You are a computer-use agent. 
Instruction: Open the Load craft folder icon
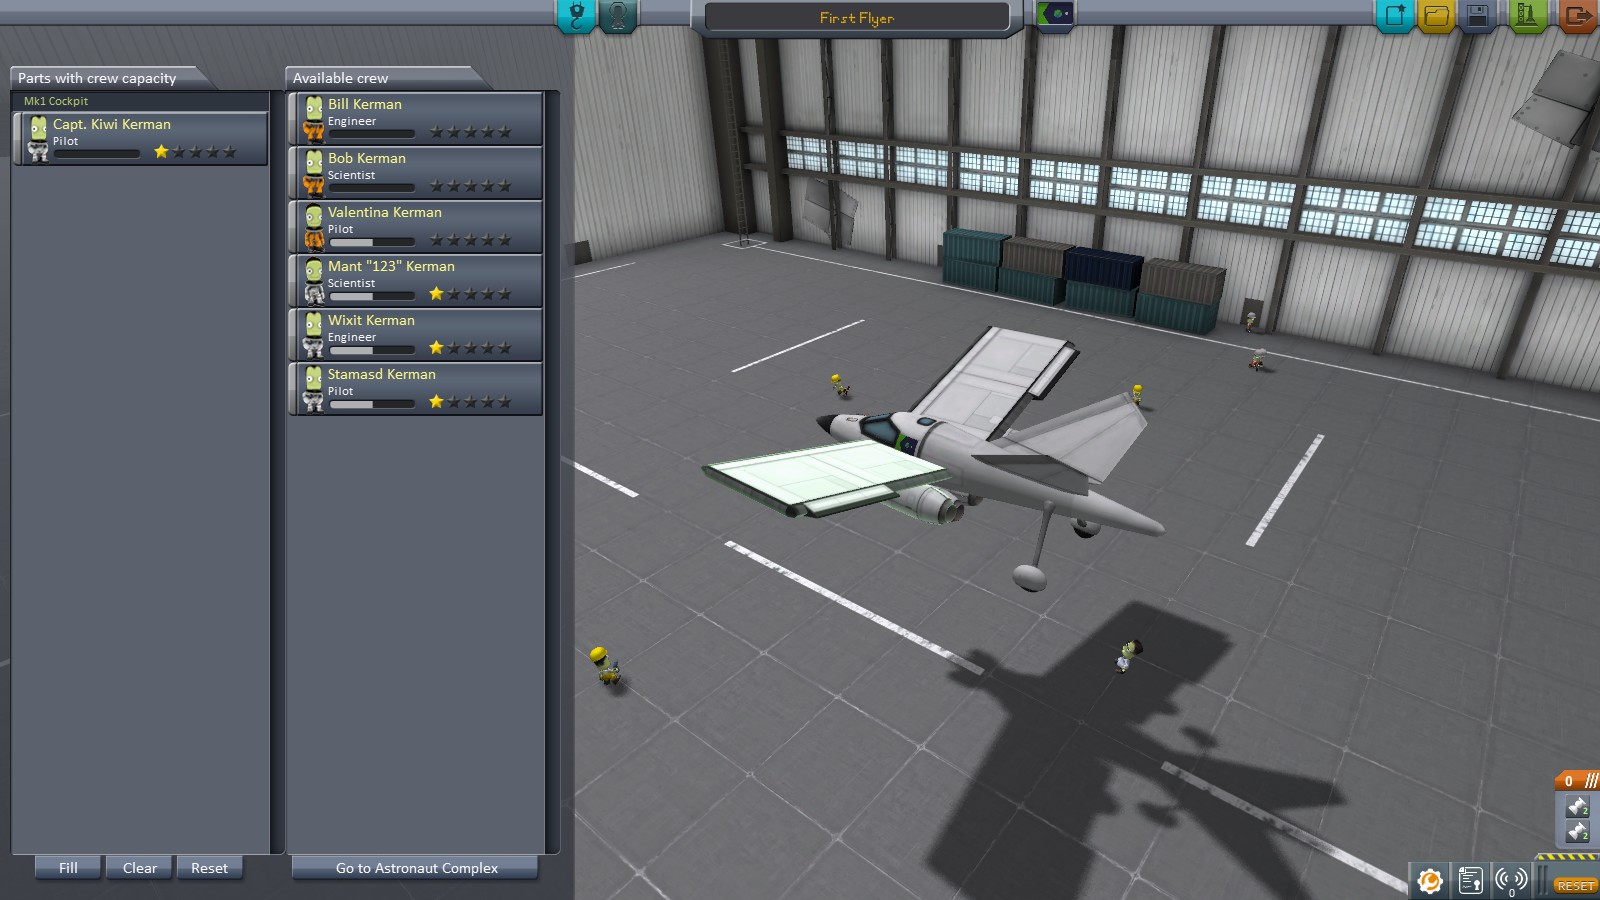(x=1436, y=16)
